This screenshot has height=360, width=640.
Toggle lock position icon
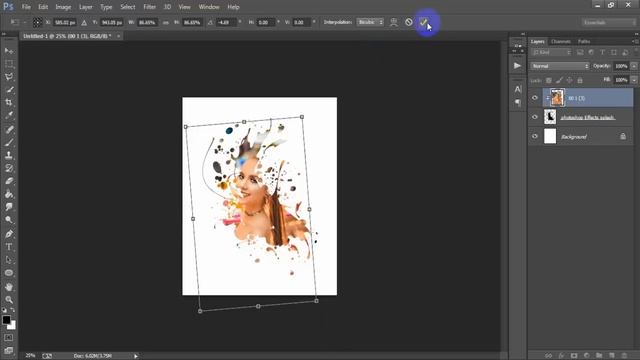coord(569,80)
